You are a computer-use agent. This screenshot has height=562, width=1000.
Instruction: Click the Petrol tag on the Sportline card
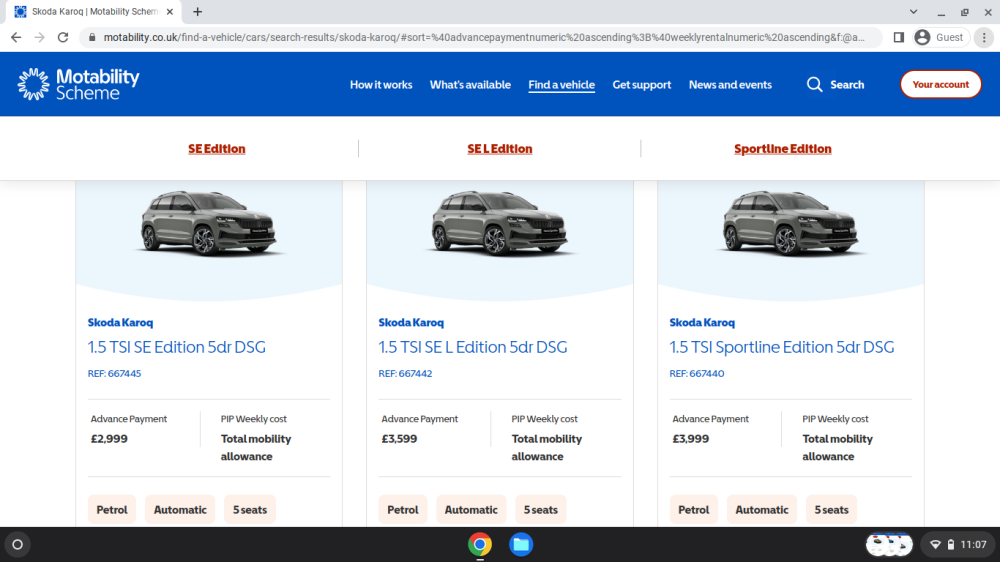coord(693,510)
